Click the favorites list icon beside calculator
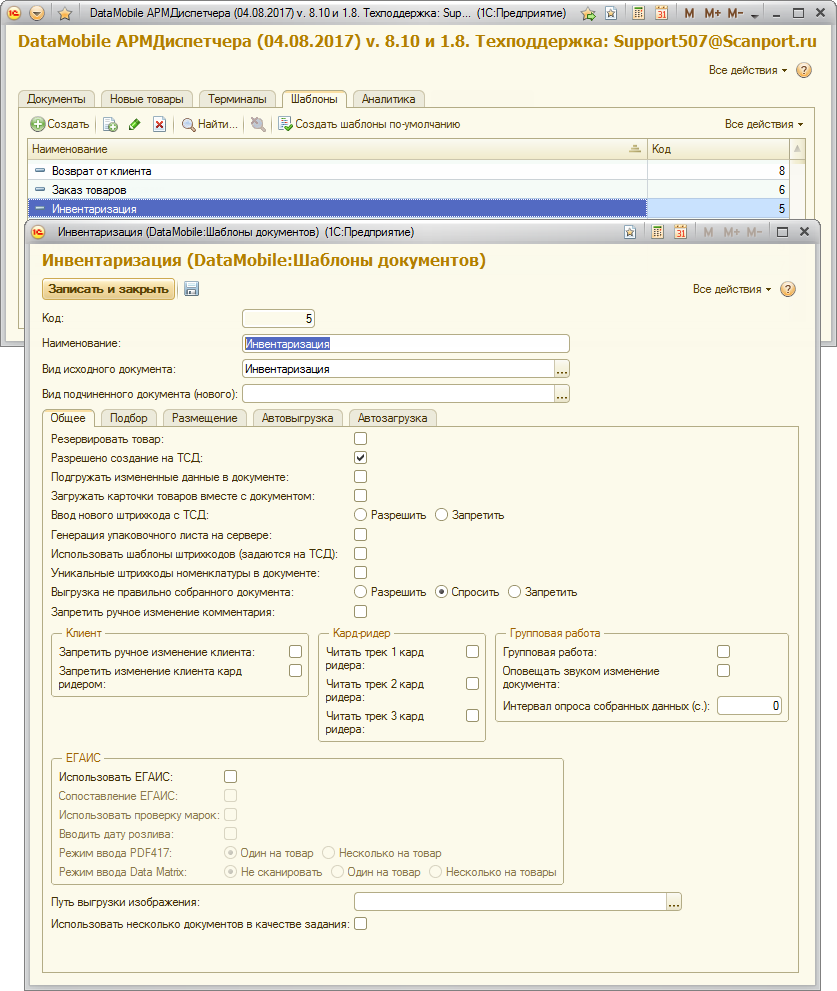The image size is (837, 991). pos(611,13)
